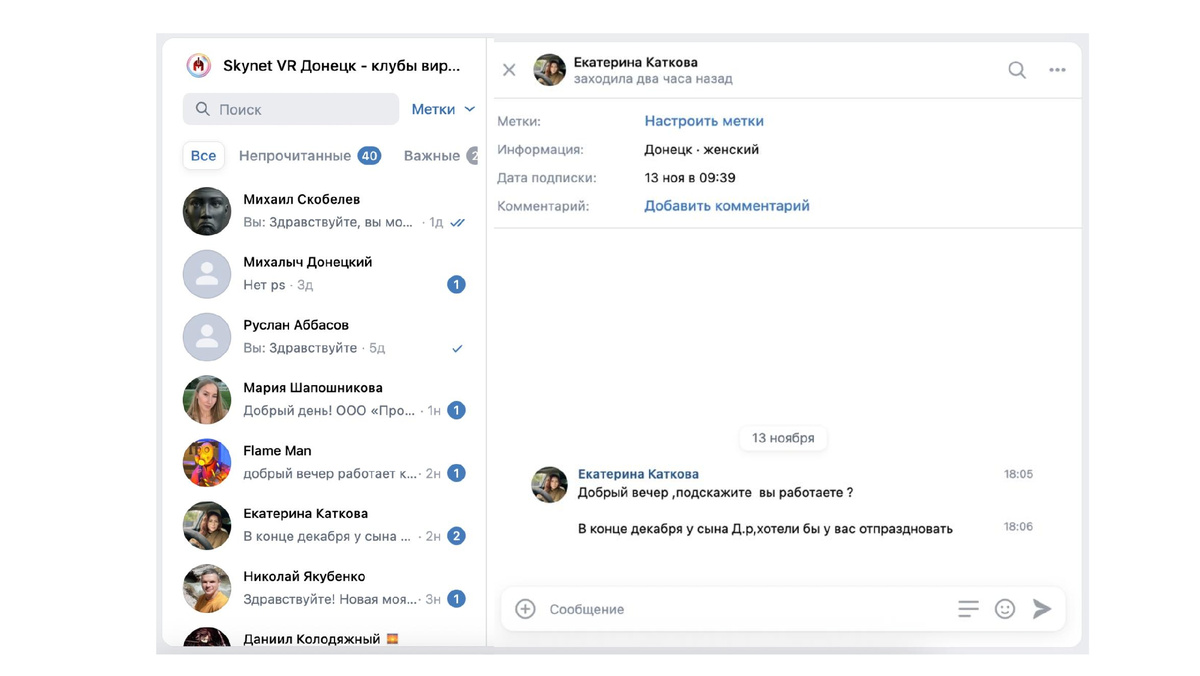
Task: Open the Skynet VR Донецк community logo
Action: click(x=198, y=66)
